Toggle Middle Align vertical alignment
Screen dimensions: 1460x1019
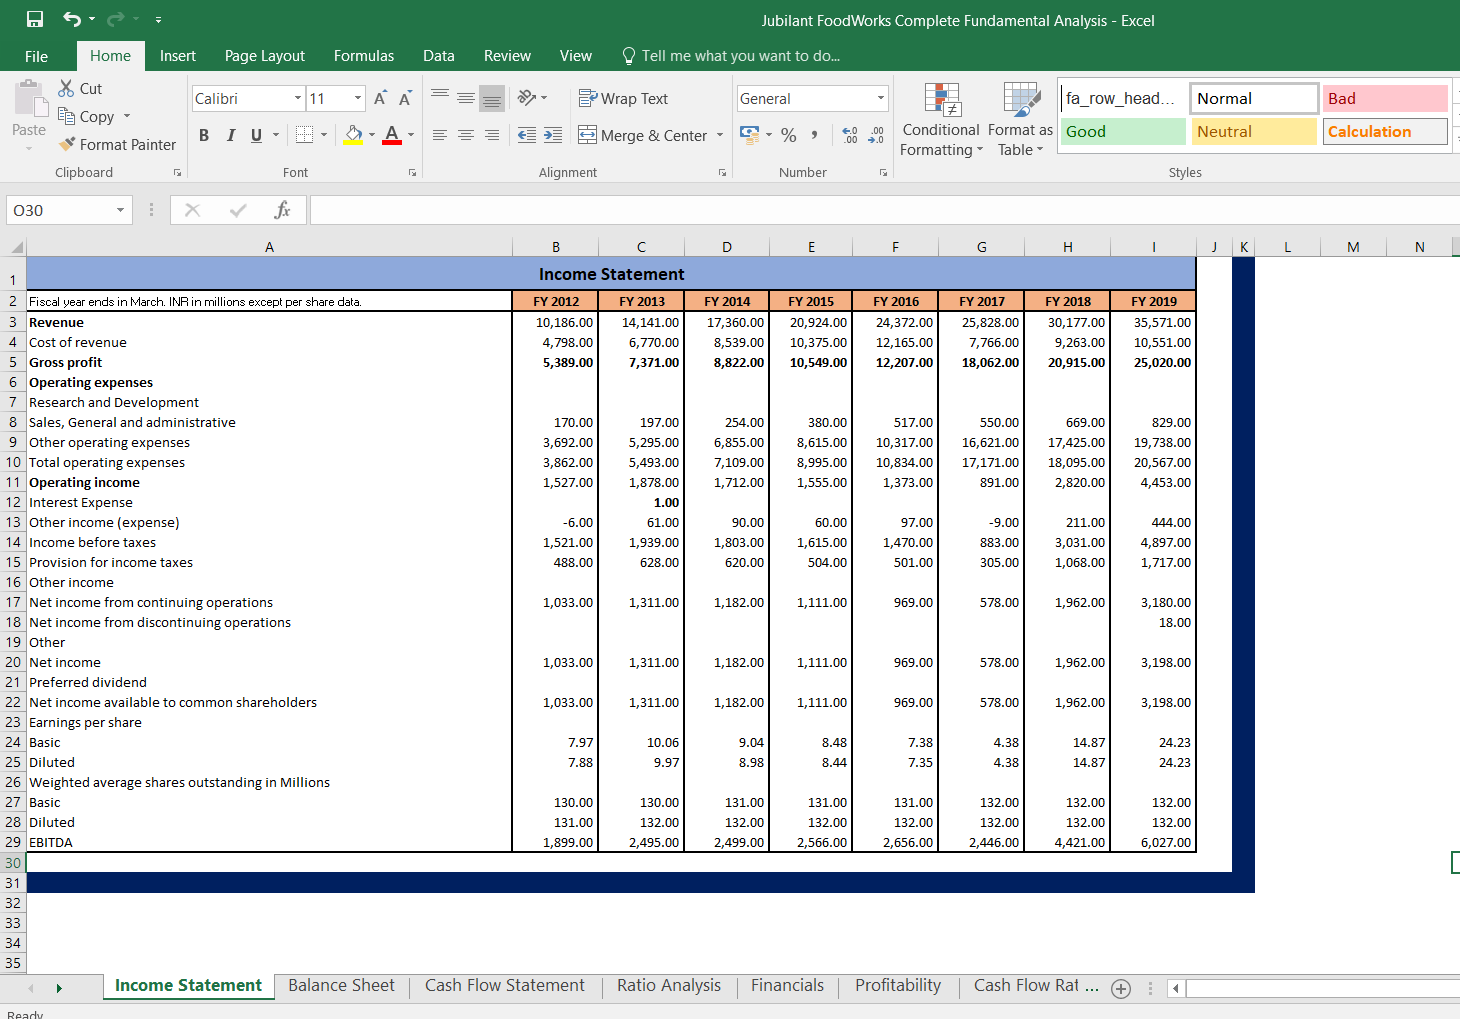click(x=466, y=98)
